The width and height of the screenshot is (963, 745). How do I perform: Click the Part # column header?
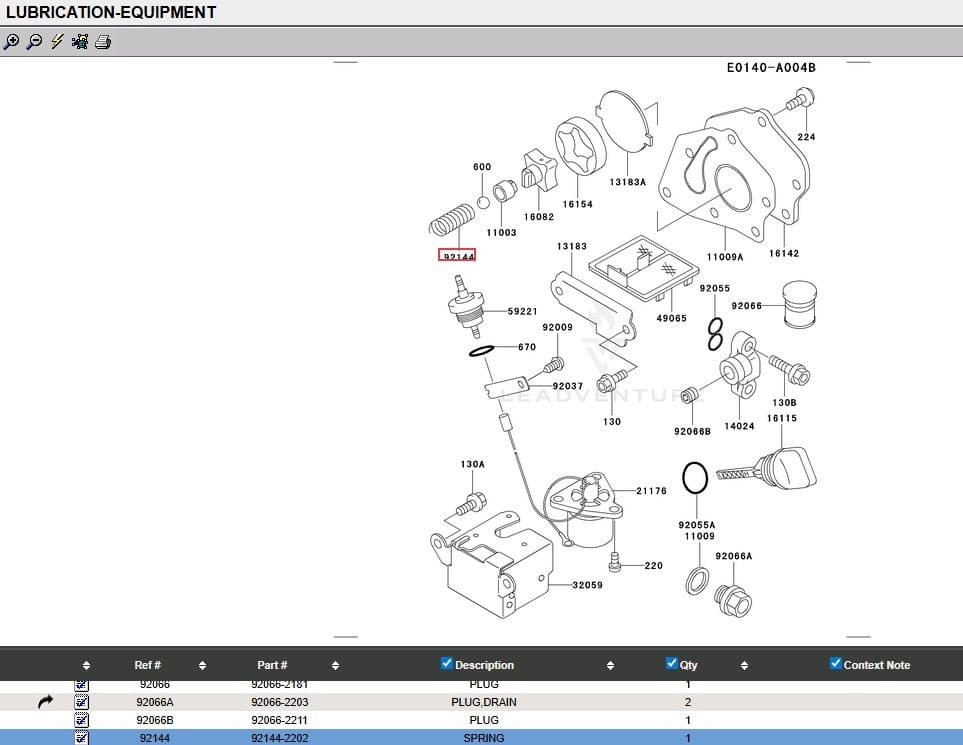point(272,665)
